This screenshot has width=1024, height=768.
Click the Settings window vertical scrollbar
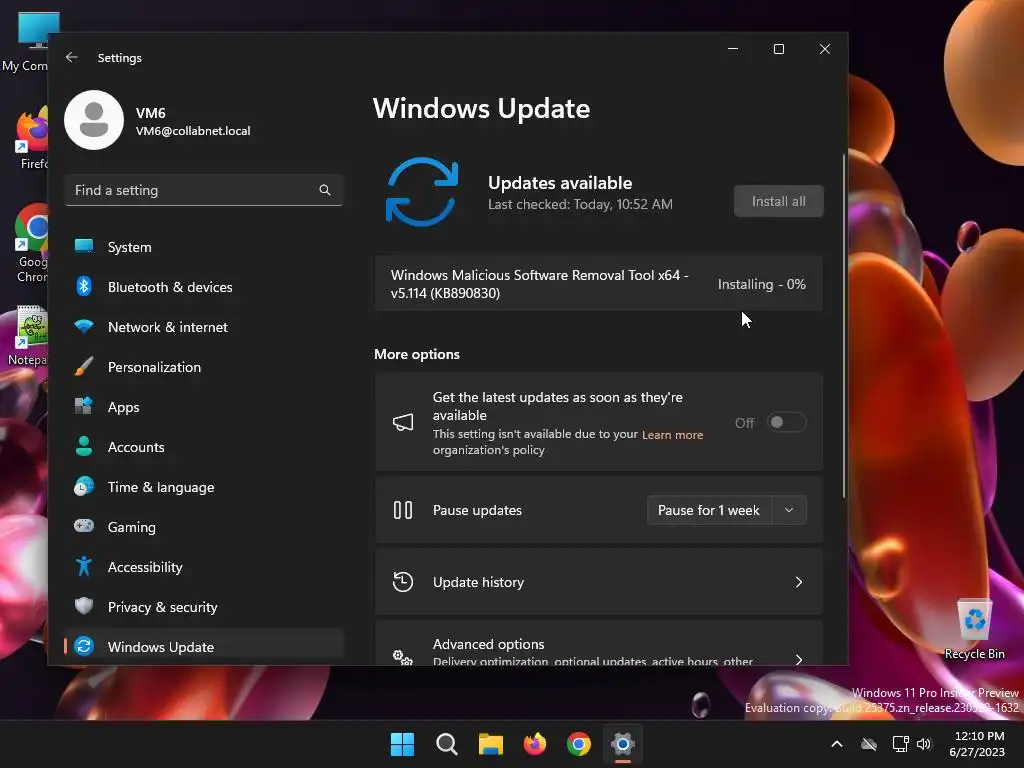[x=844, y=327]
